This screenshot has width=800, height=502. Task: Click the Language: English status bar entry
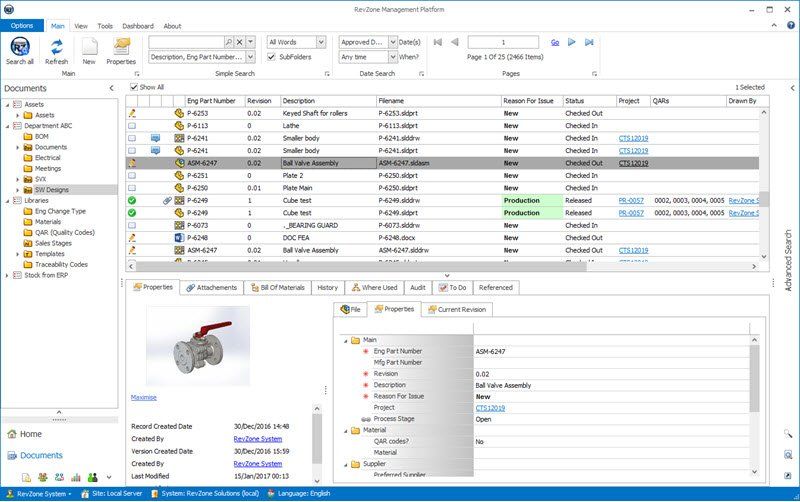[299, 494]
